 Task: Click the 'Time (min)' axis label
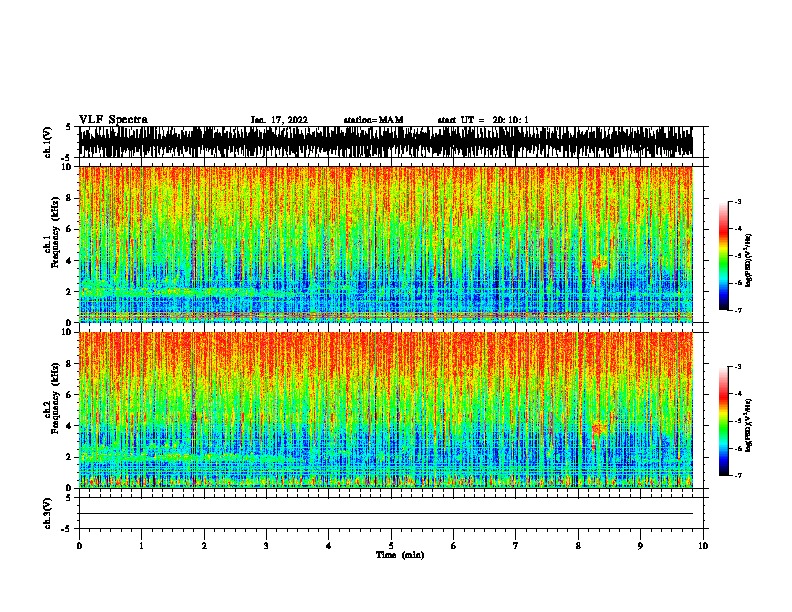point(400,555)
